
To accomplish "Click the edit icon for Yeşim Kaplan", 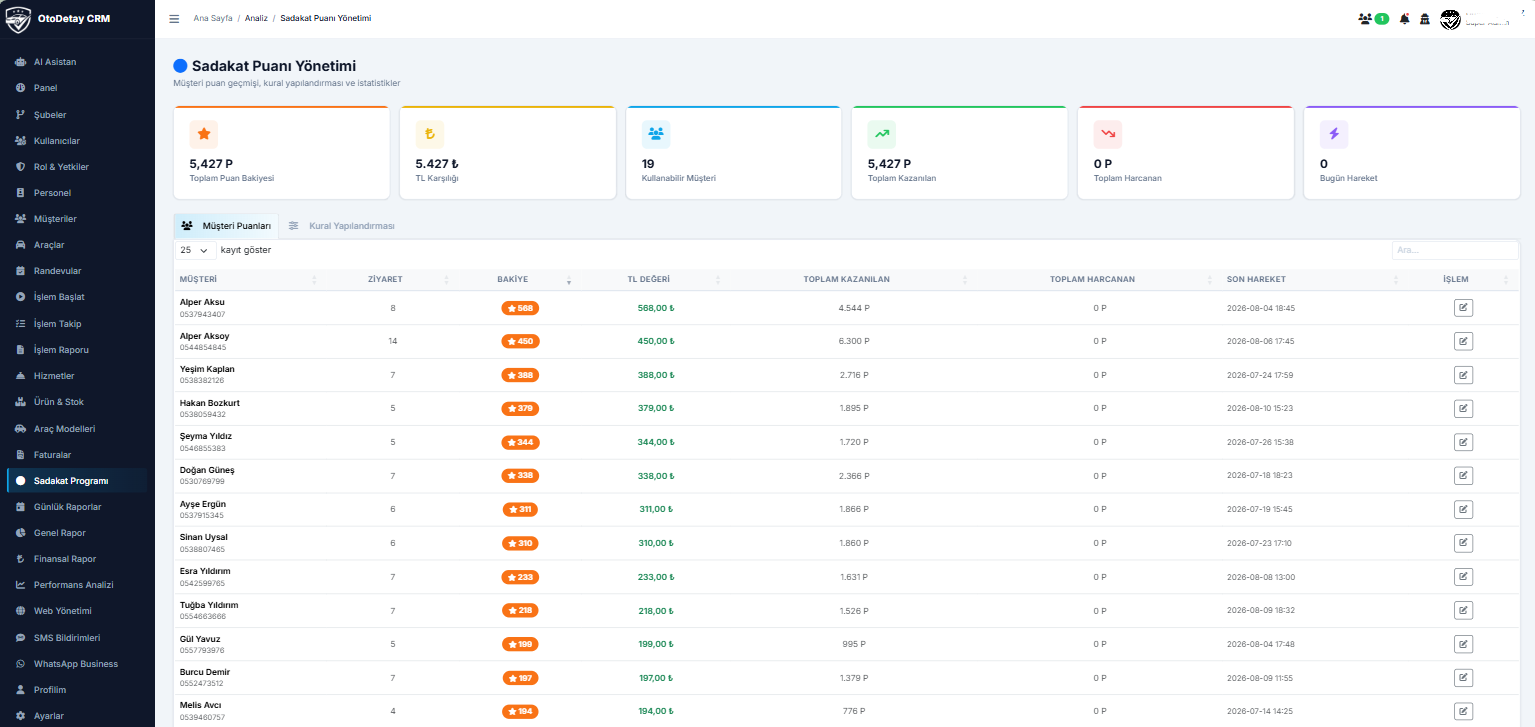I will tap(1463, 375).
